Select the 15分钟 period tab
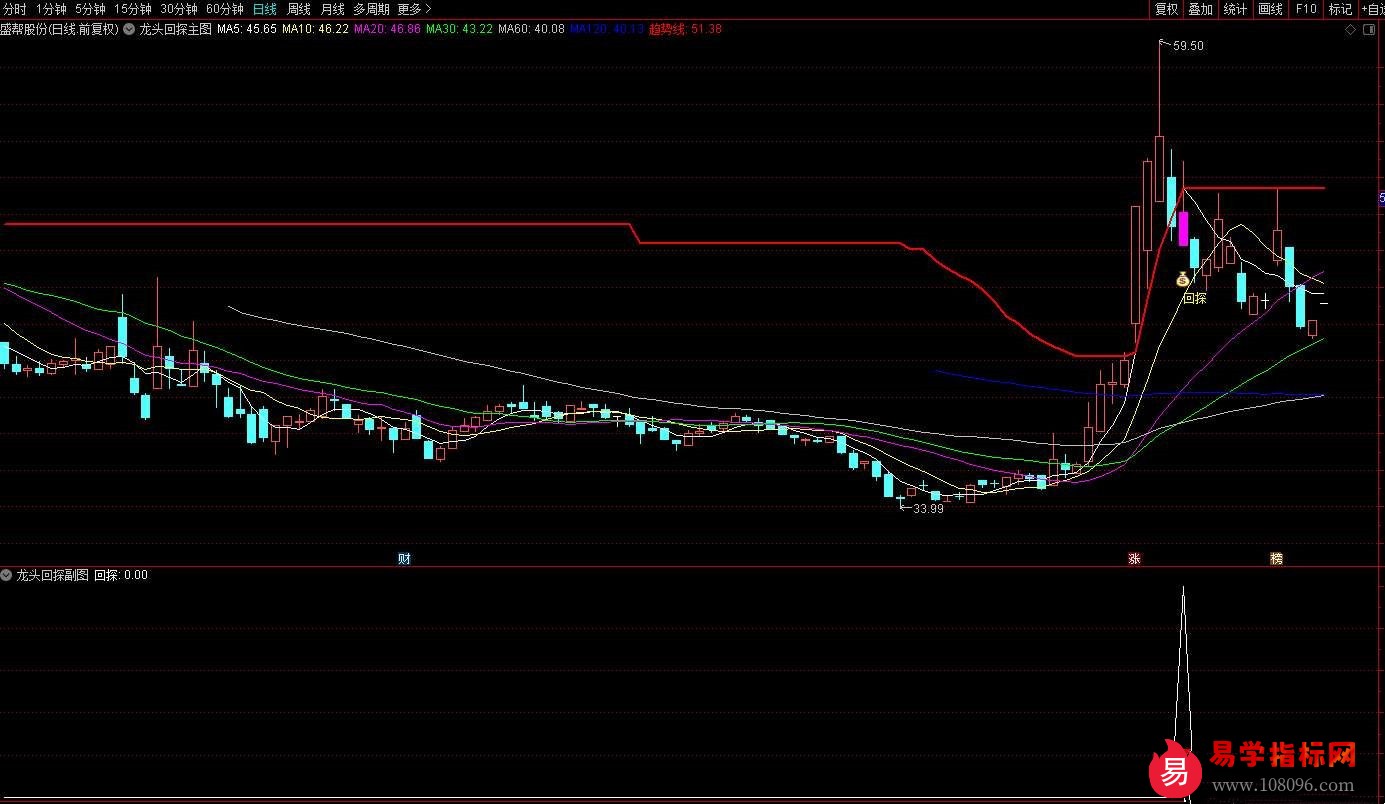1385x804 pixels. coord(132,9)
